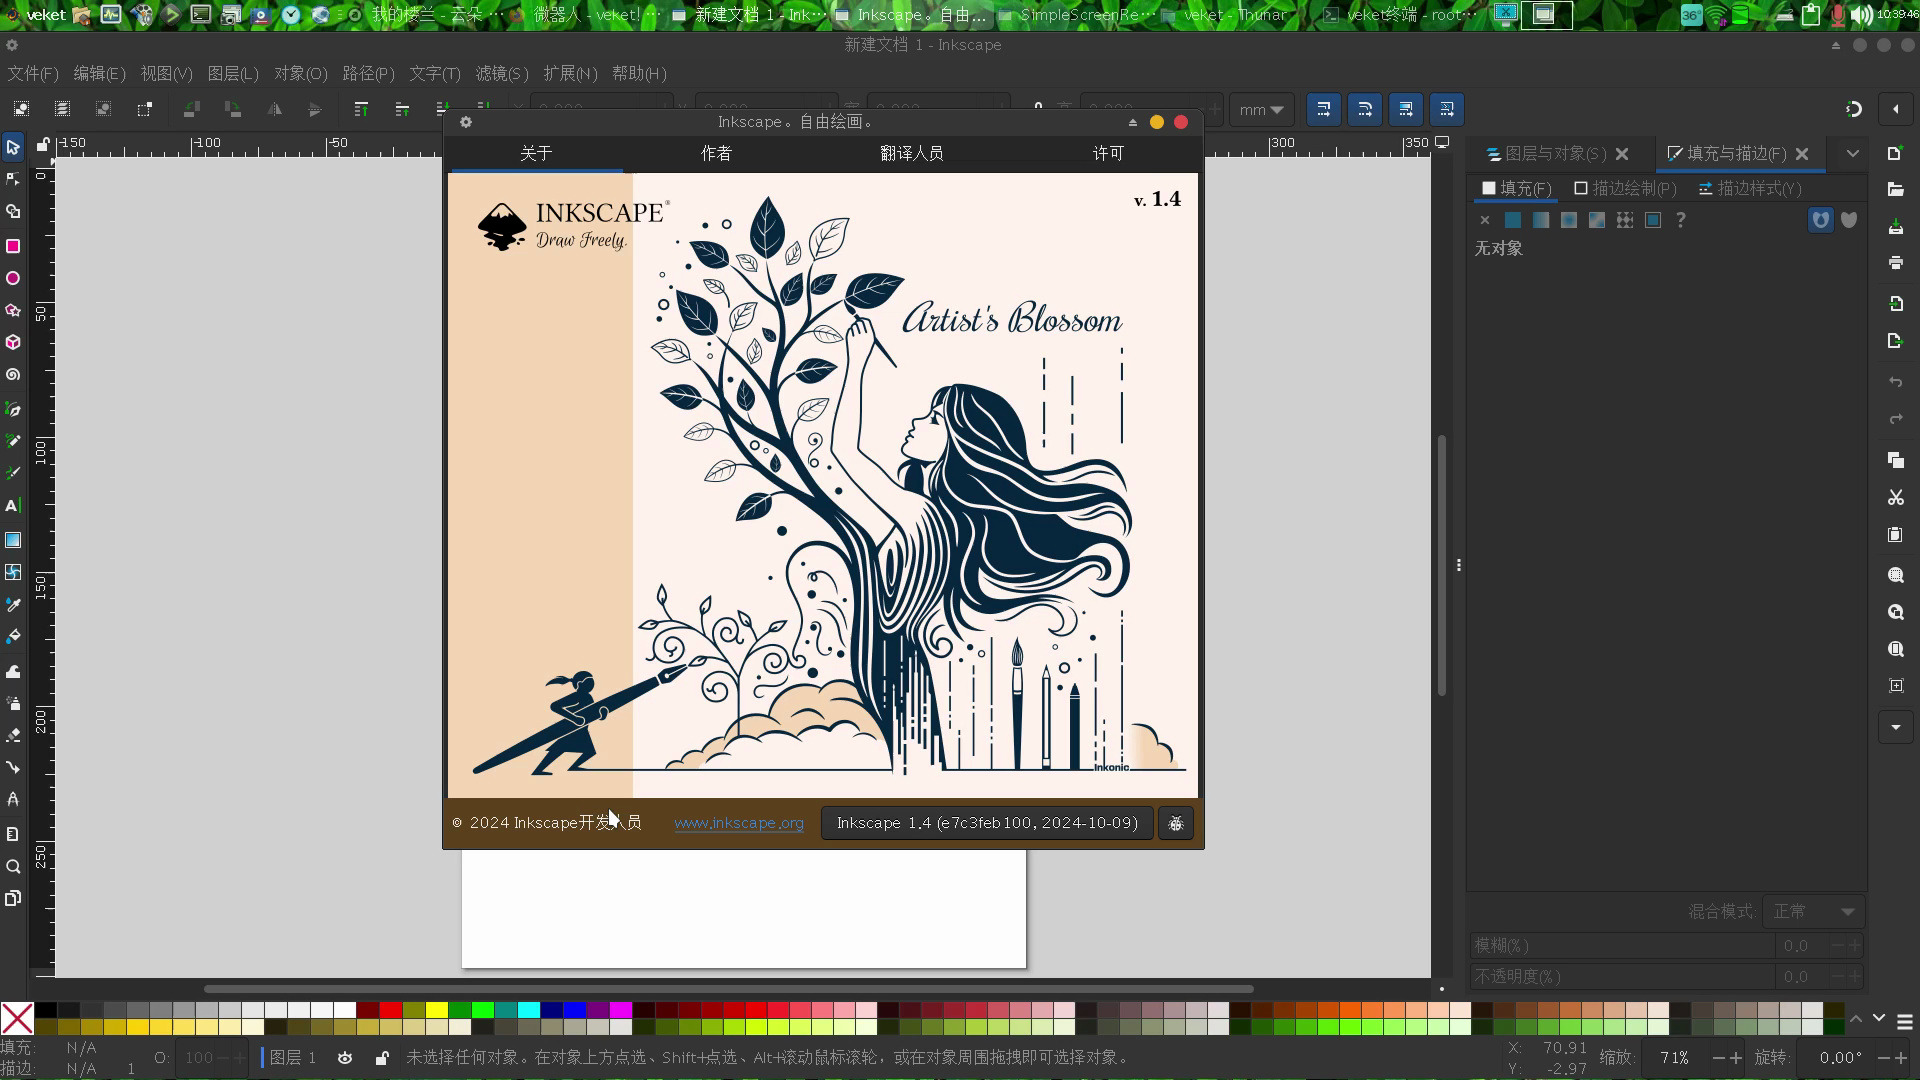Viewport: 1920px width, 1080px height.
Task: Toggle scale stroke width with object button
Action: pyautogui.click(x=1323, y=109)
